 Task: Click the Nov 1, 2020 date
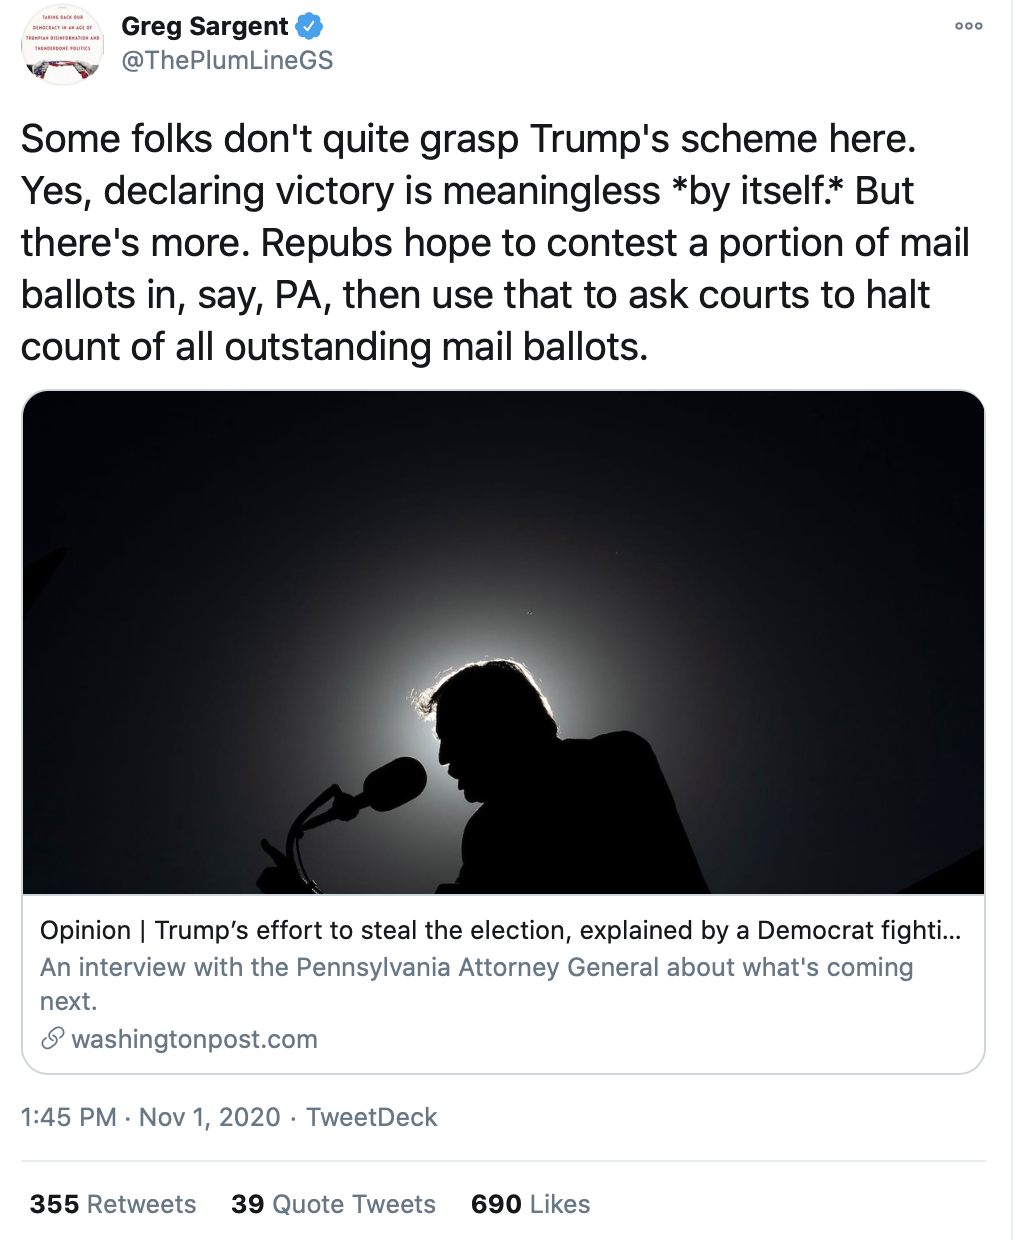(209, 1117)
